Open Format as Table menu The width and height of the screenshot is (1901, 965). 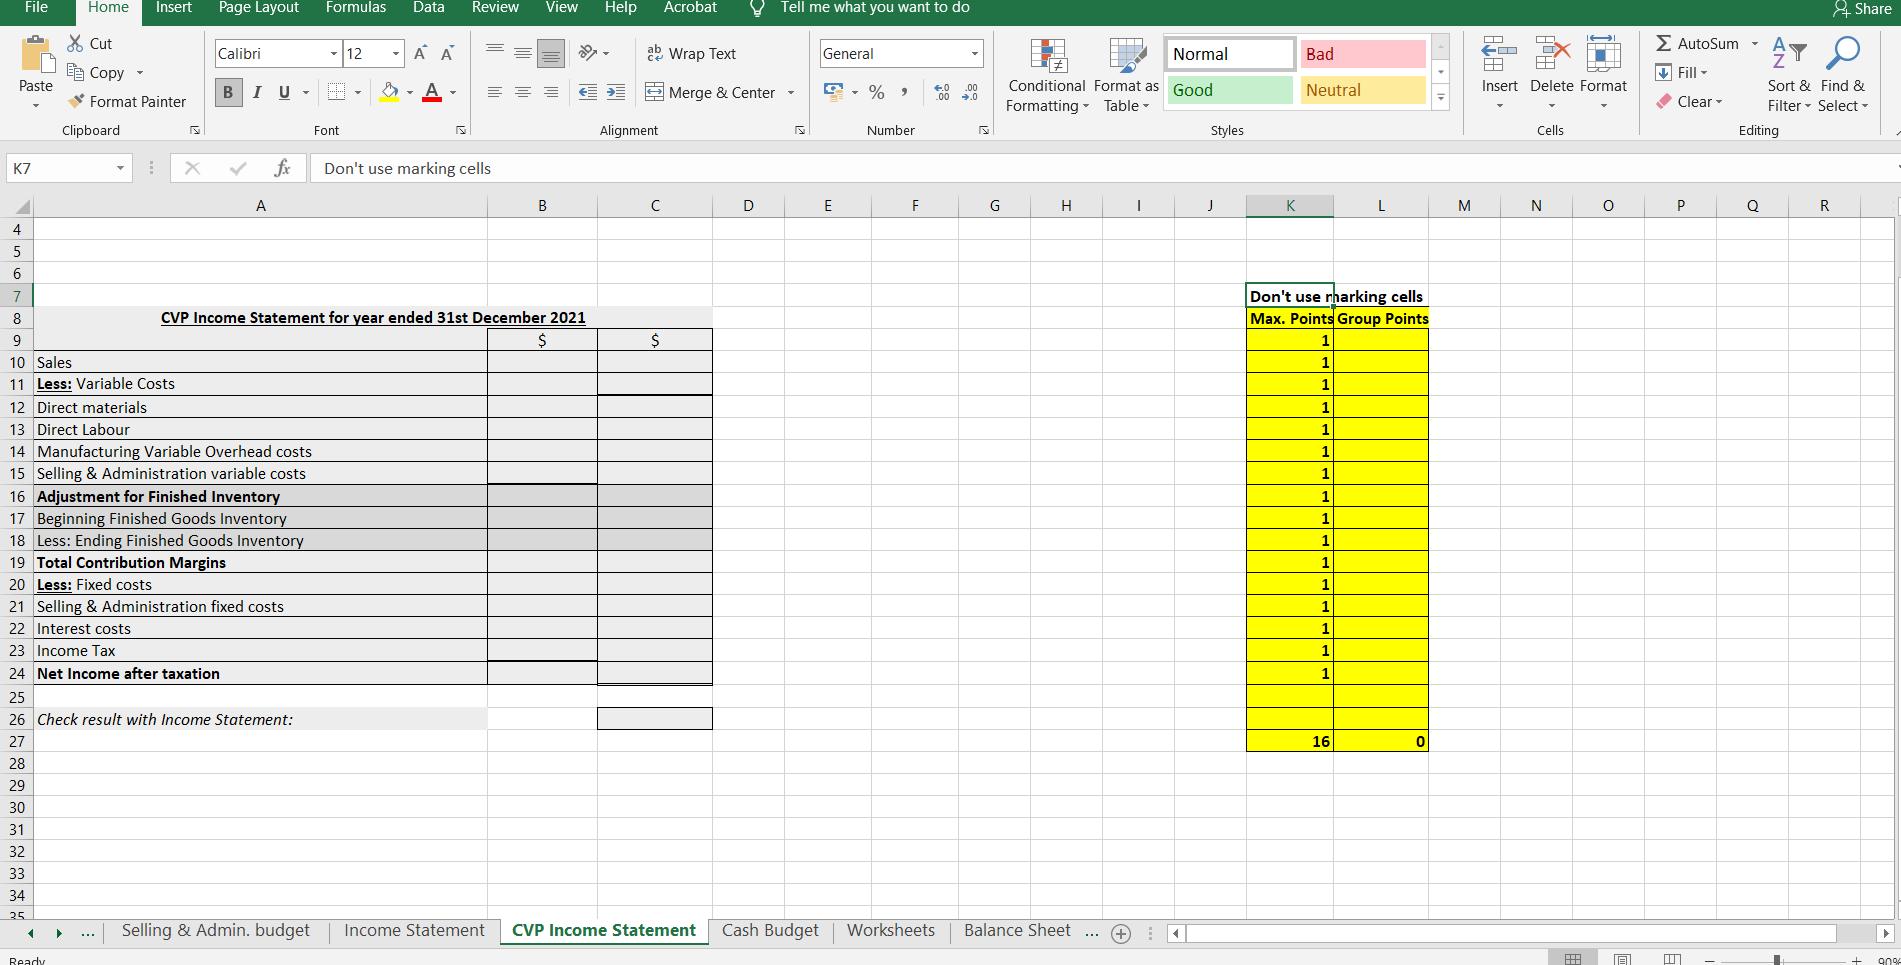(1126, 76)
